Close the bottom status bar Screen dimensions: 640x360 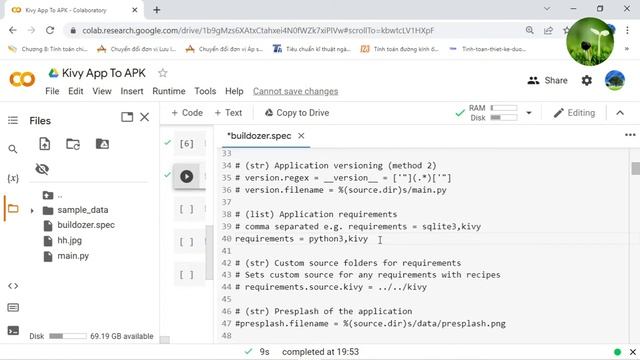click(x=633, y=352)
